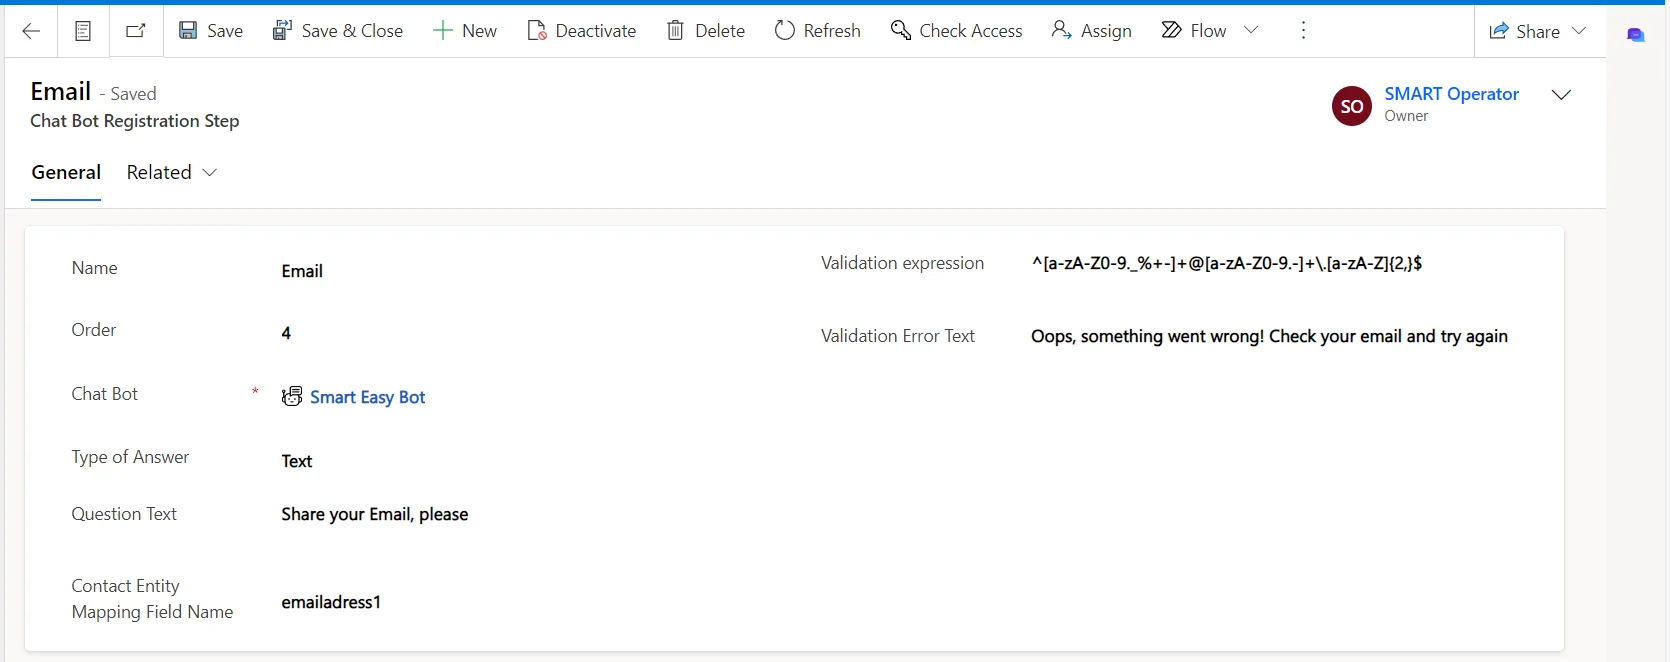Open the SMART Operator owner link

(x=1451, y=94)
